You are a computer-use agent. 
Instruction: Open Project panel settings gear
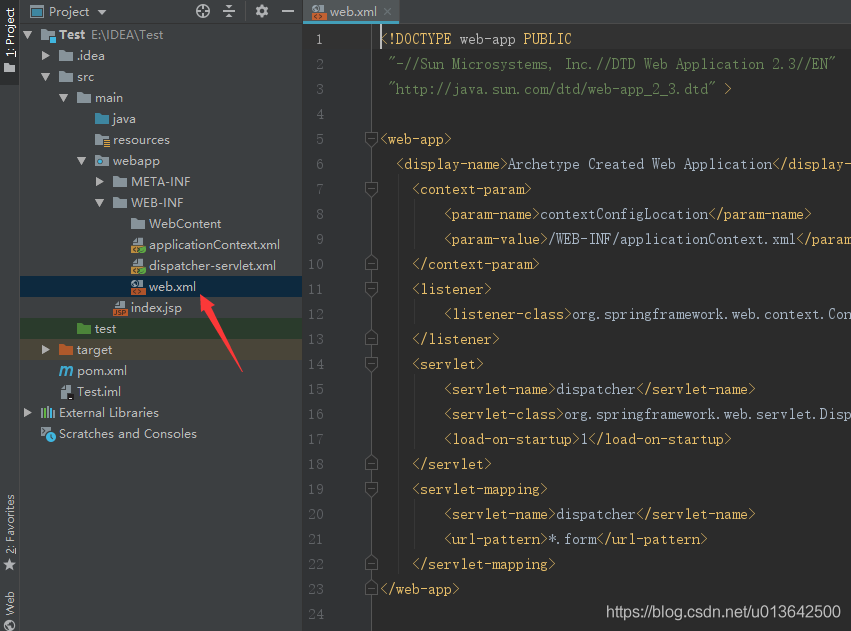[262, 12]
